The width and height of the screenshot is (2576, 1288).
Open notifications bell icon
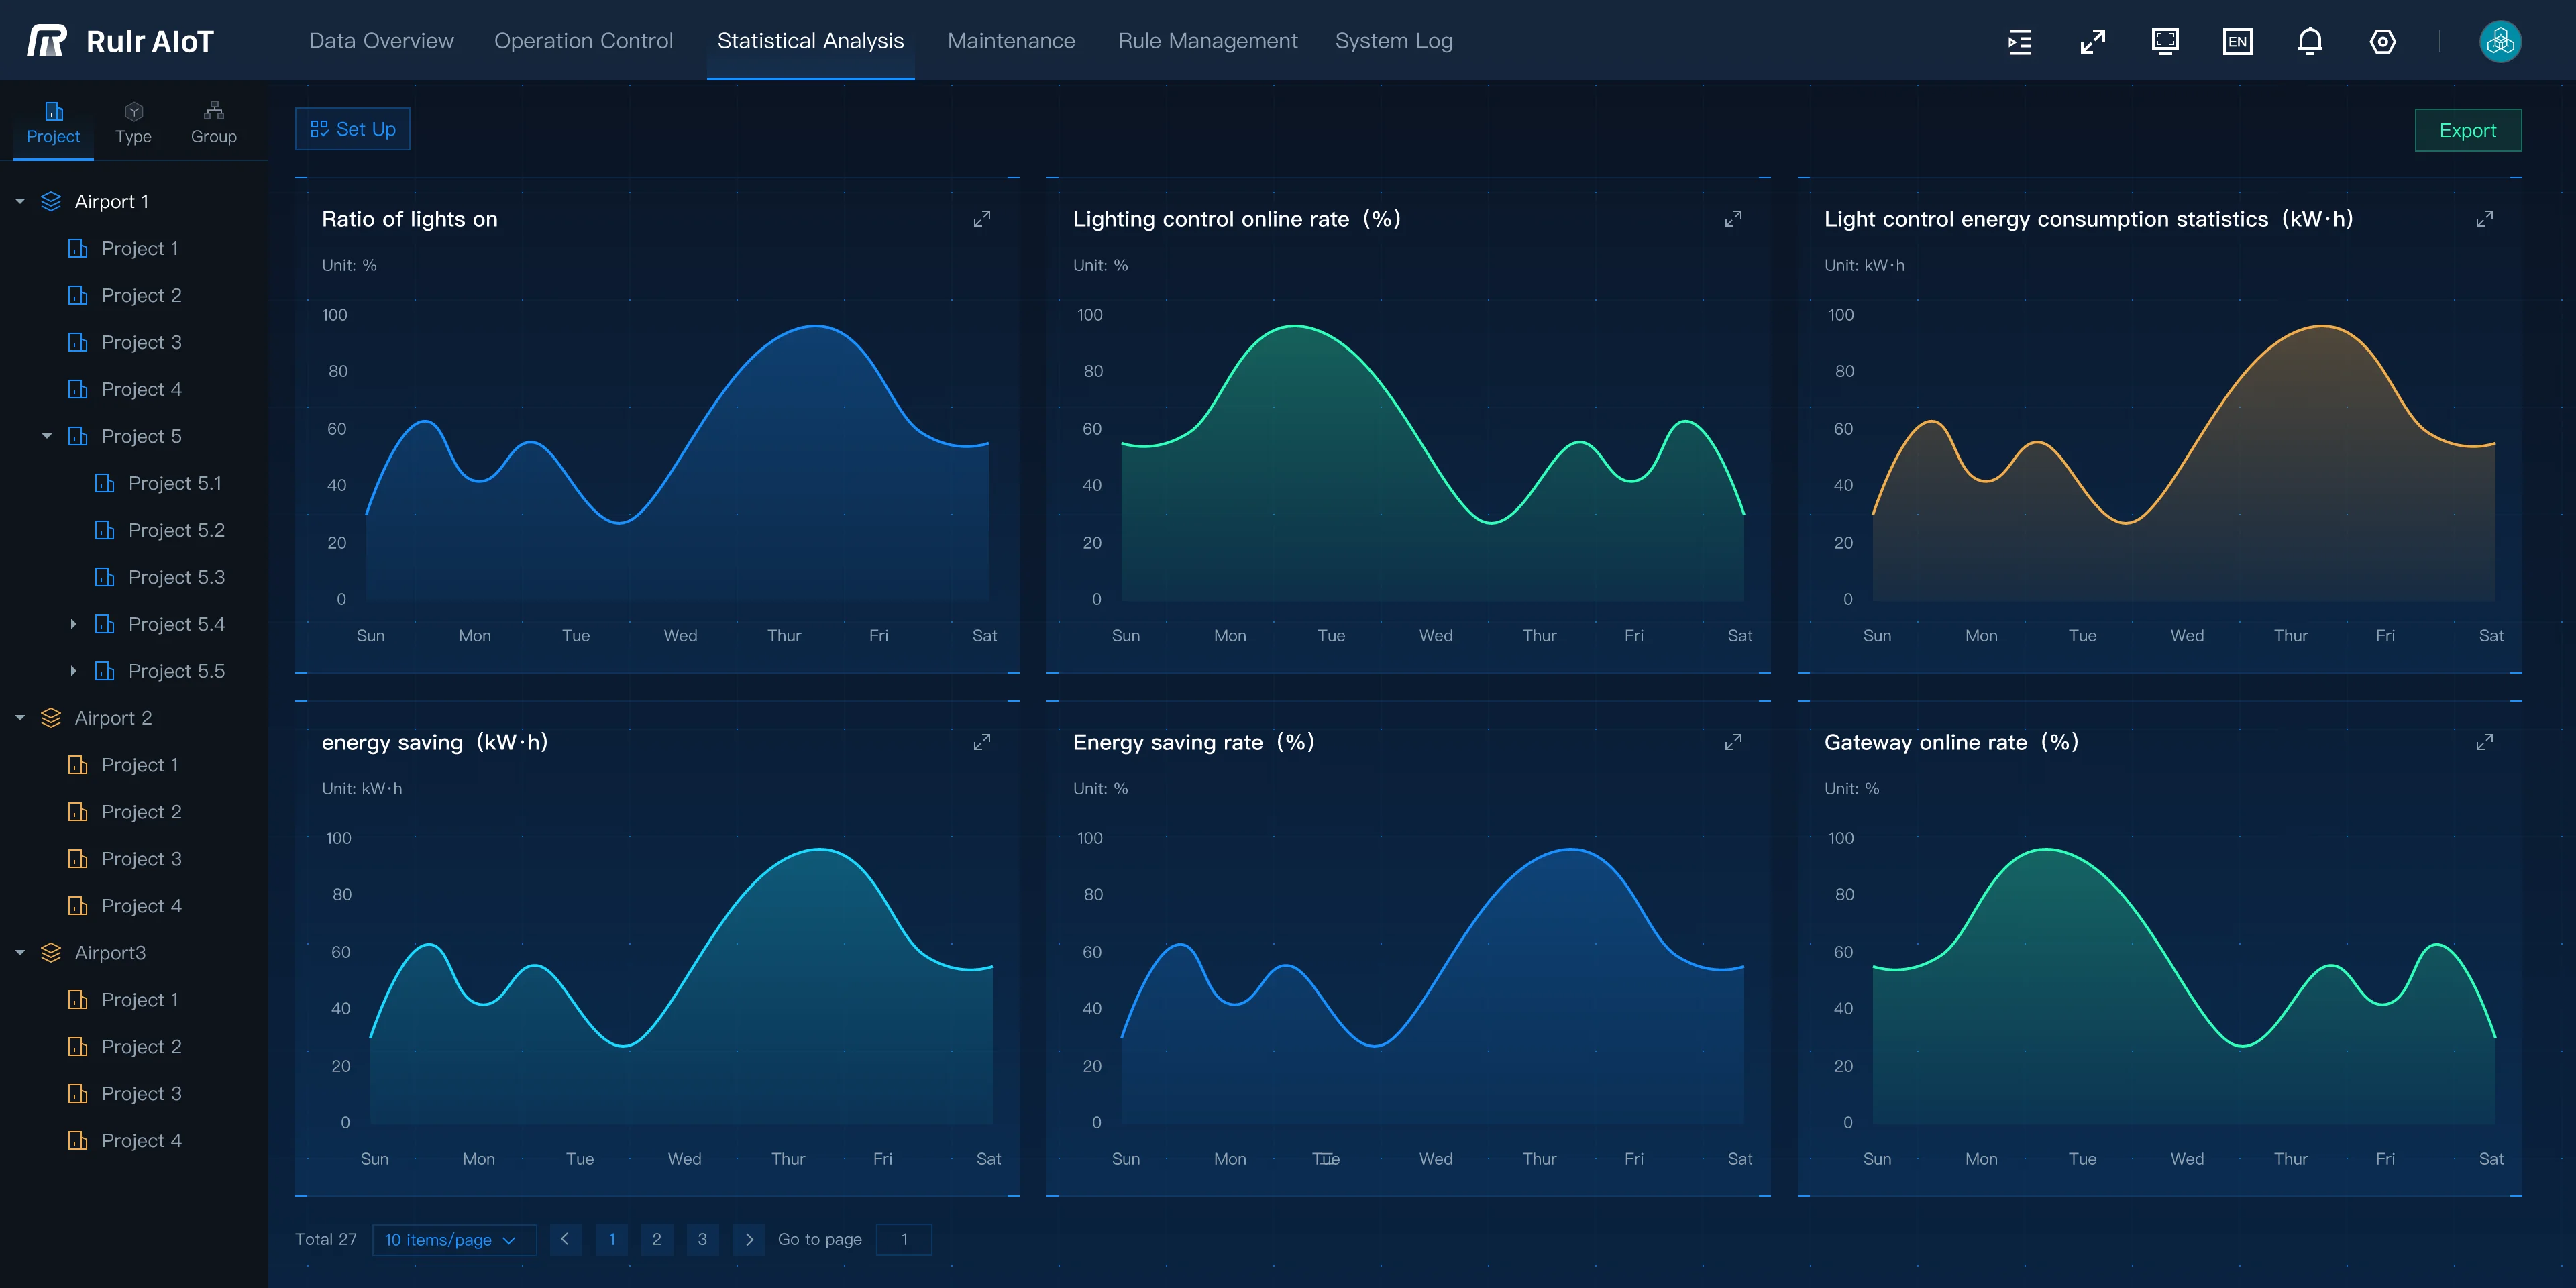pyautogui.click(x=2310, y=41)
